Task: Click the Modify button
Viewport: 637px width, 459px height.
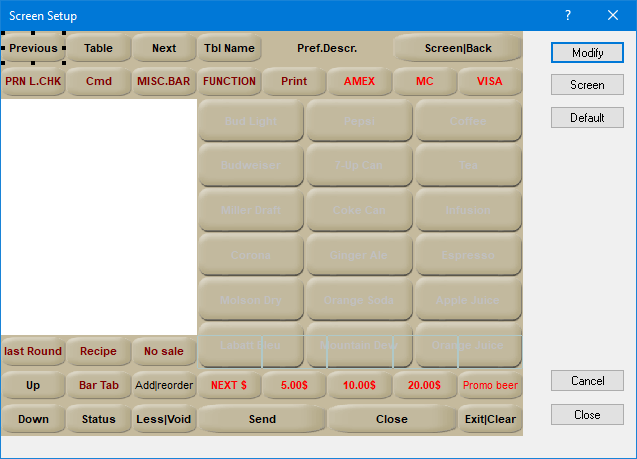Action: [587, 53]
